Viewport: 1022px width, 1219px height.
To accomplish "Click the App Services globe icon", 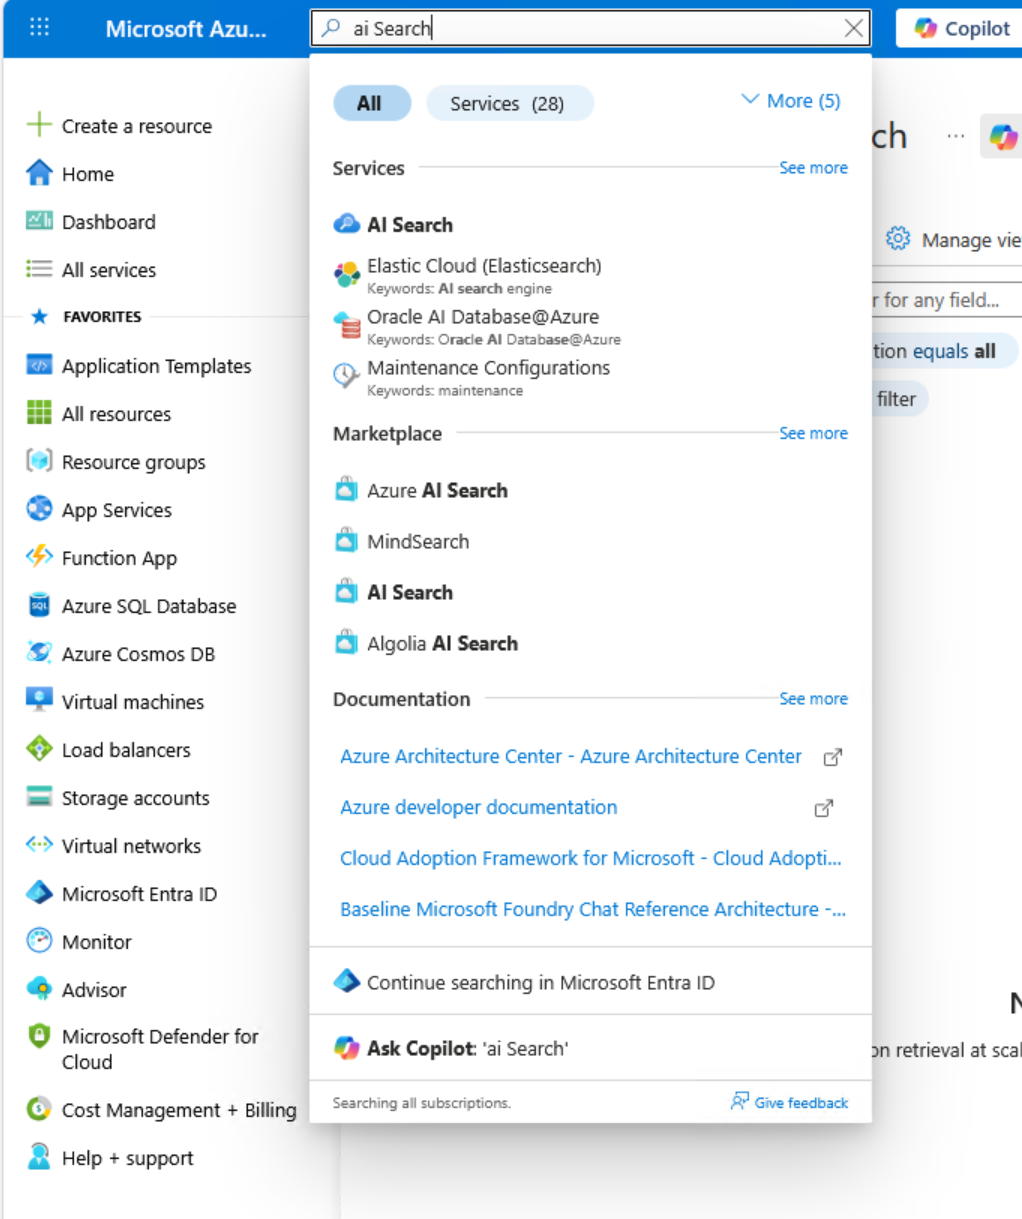I will coord(39,509).
